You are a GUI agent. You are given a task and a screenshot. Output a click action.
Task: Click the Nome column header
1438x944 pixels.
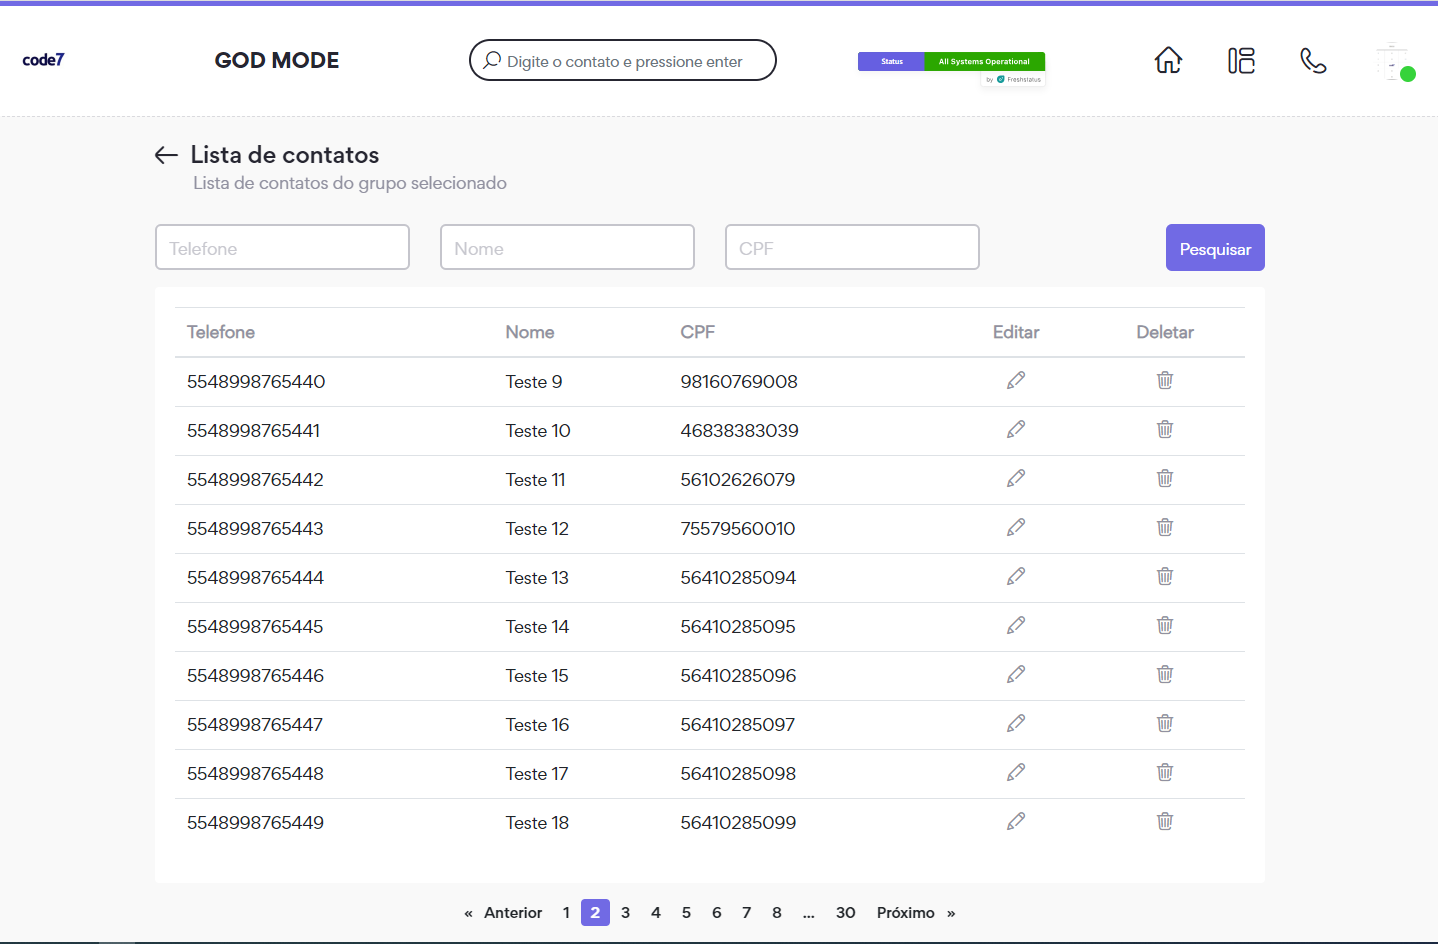(530, 332)
